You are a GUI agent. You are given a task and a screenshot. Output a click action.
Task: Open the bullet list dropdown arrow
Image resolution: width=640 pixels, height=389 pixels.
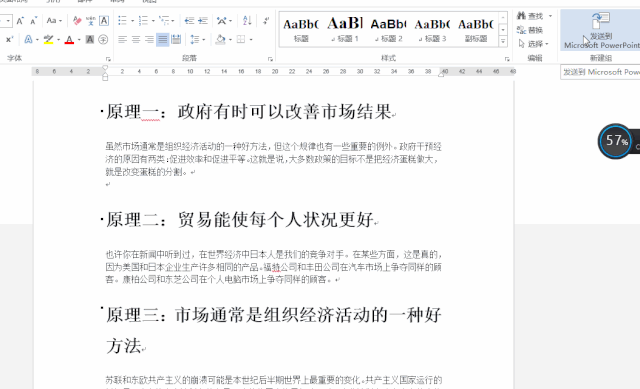pos(132,20)
